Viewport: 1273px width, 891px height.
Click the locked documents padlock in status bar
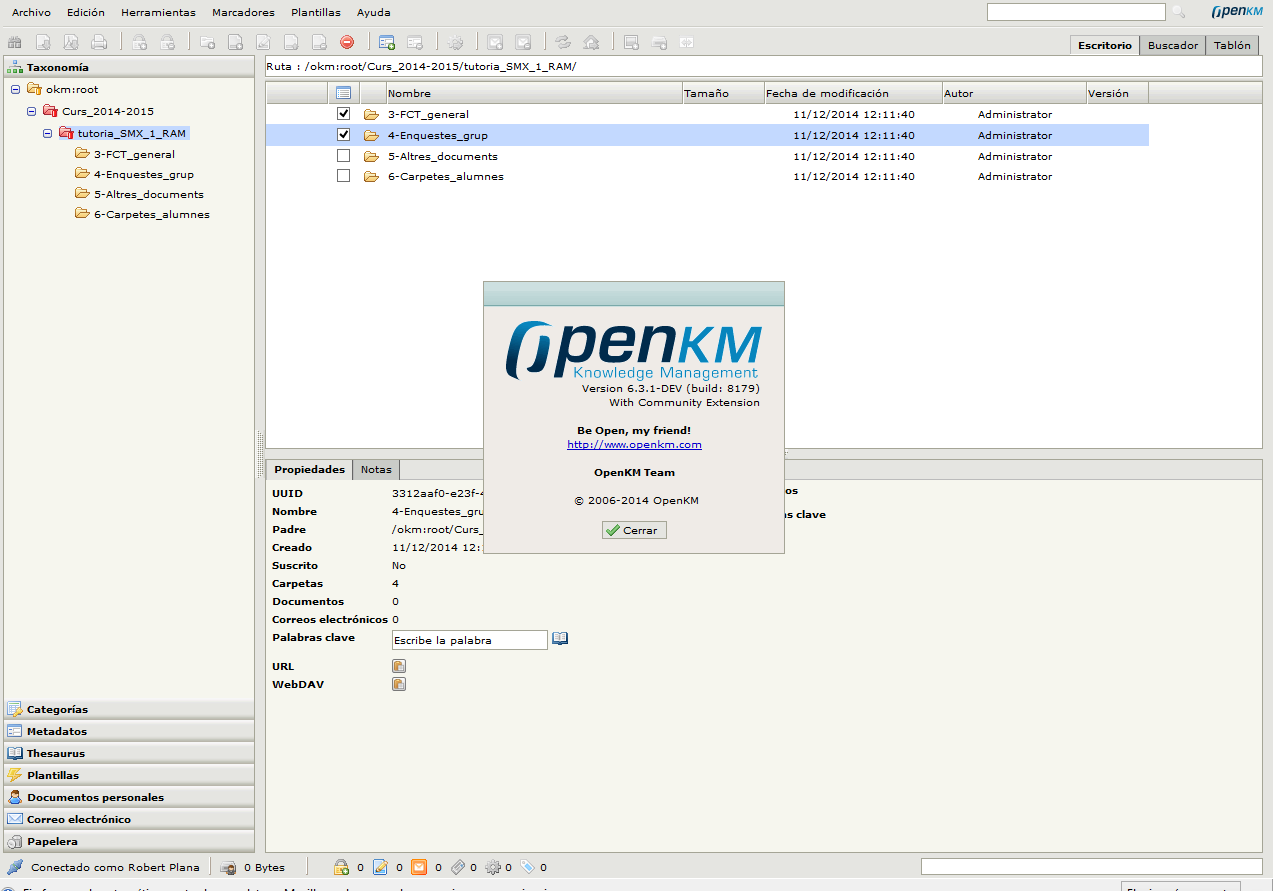(x=341, y=867)
